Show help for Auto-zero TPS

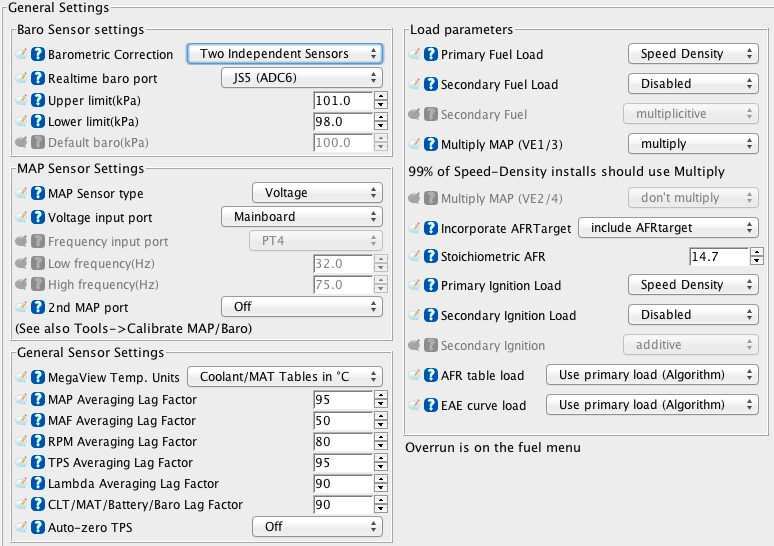[x=39, y=527]
